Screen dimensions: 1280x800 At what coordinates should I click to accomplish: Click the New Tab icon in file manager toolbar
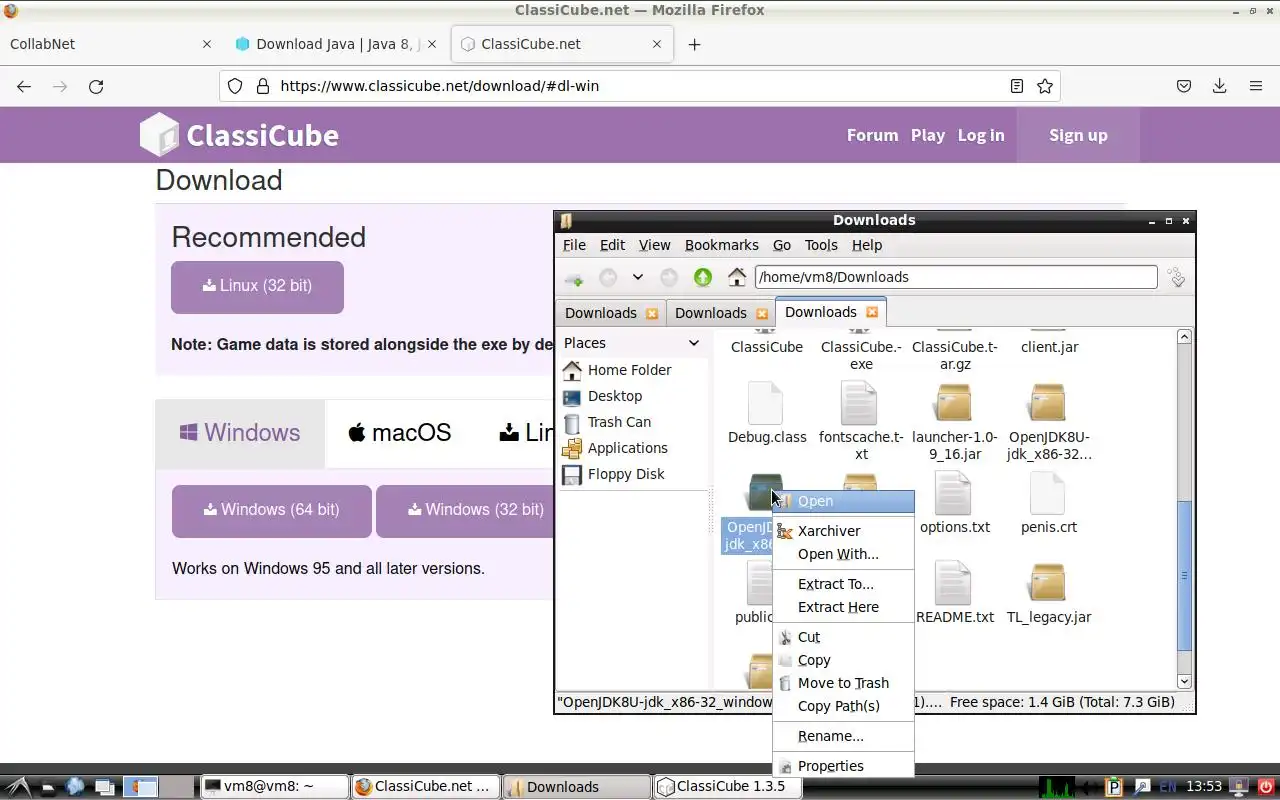[574, 278]
